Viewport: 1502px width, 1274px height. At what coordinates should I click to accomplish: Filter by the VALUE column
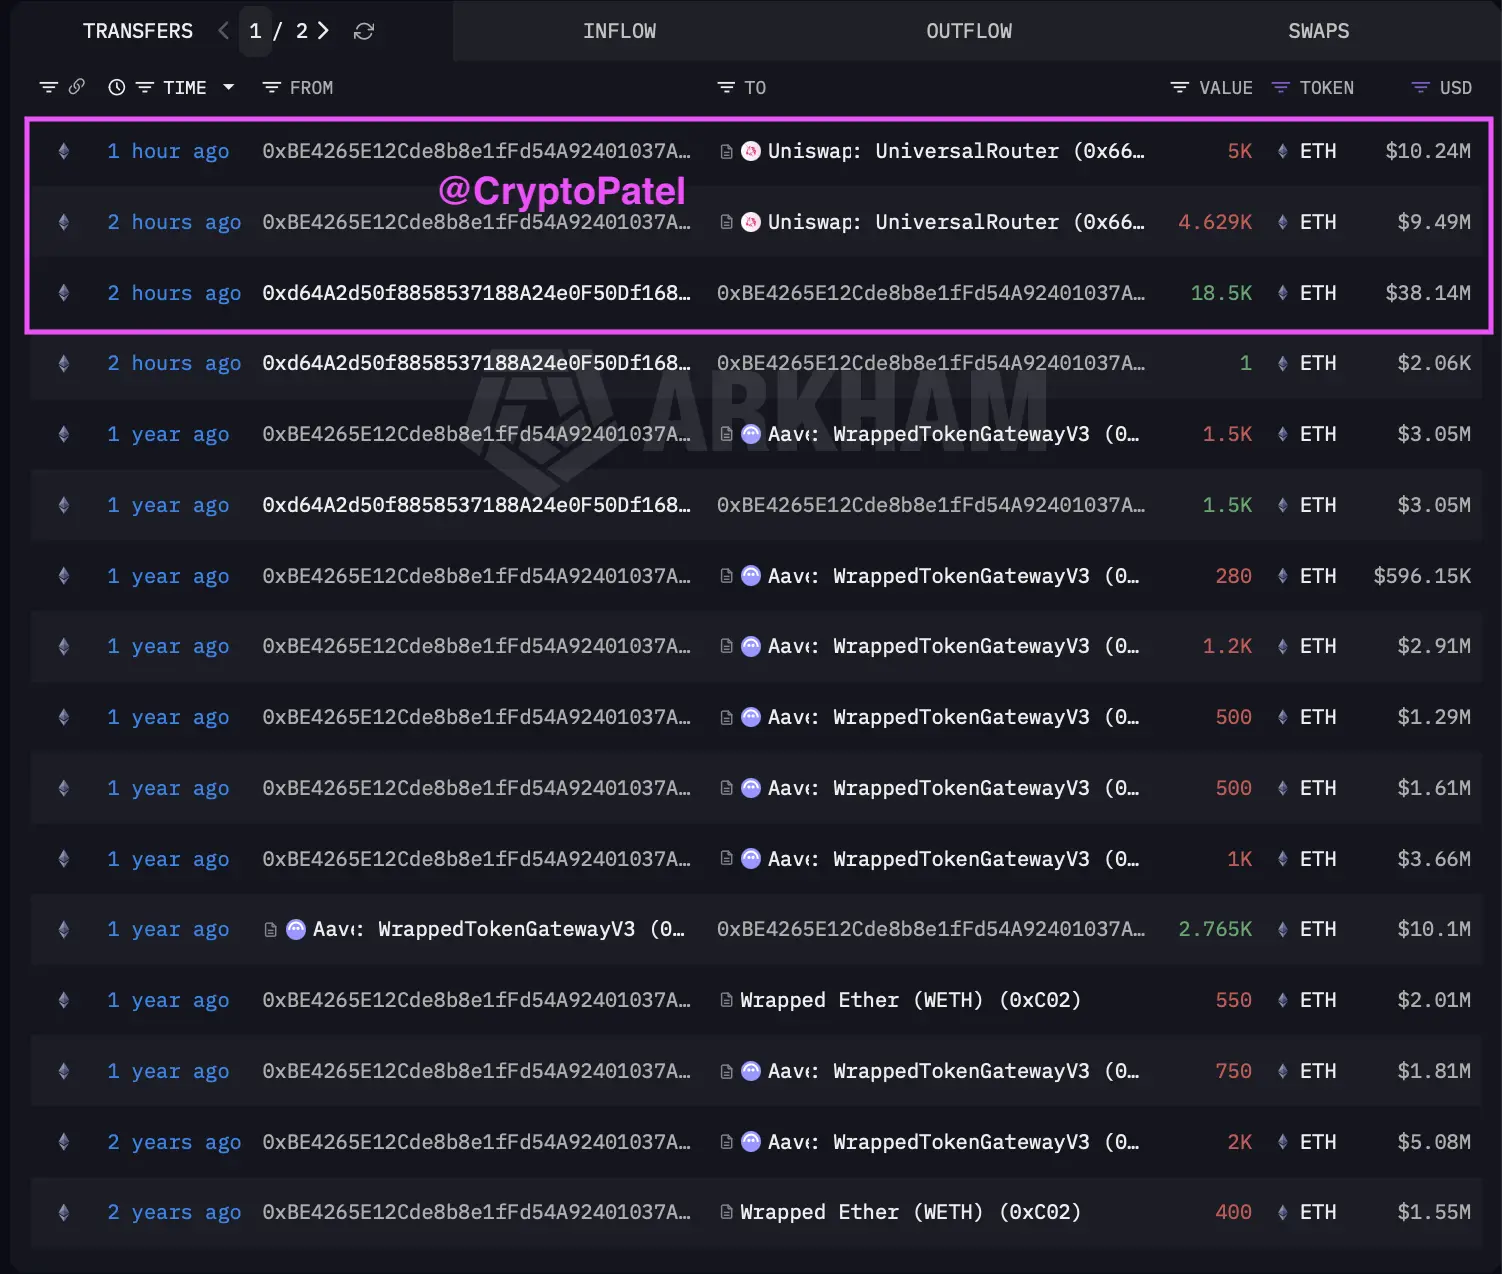1180,88
